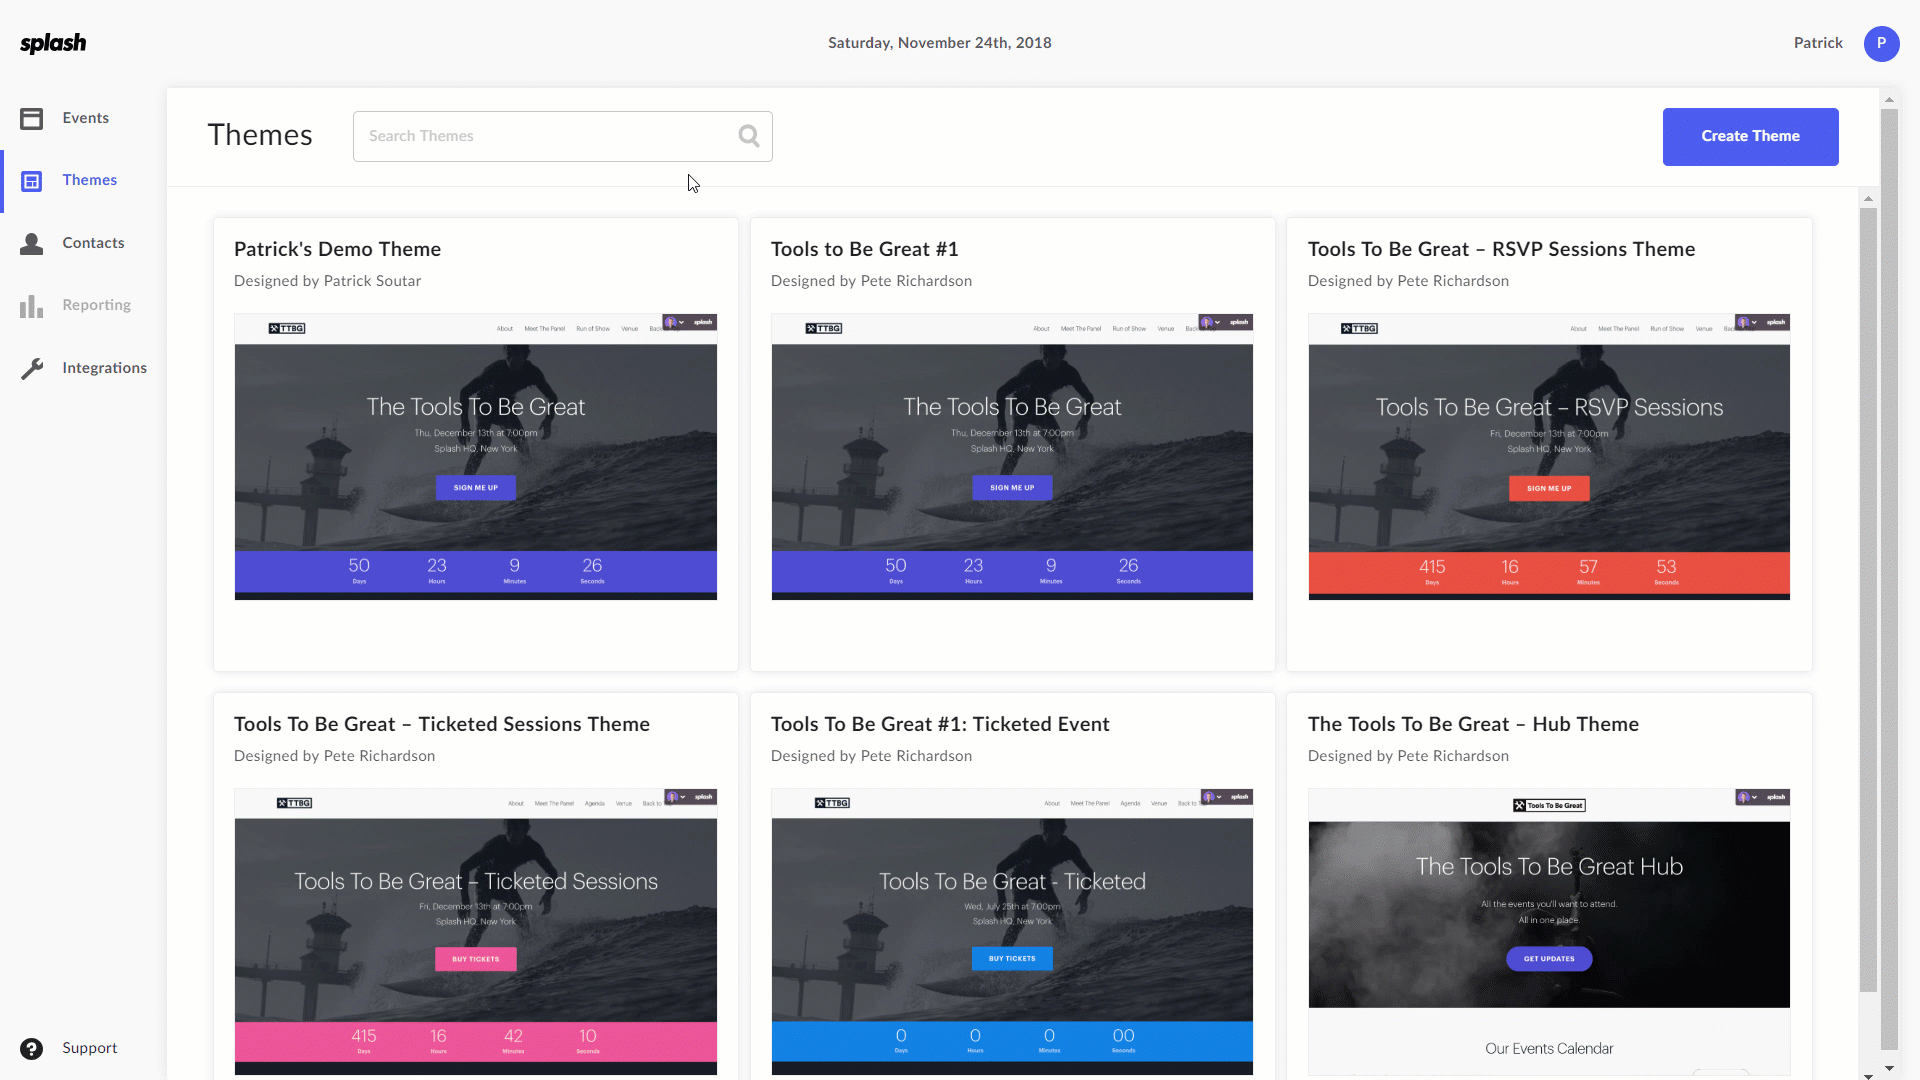Click the Integrations wrench icon

click(31, 368)
